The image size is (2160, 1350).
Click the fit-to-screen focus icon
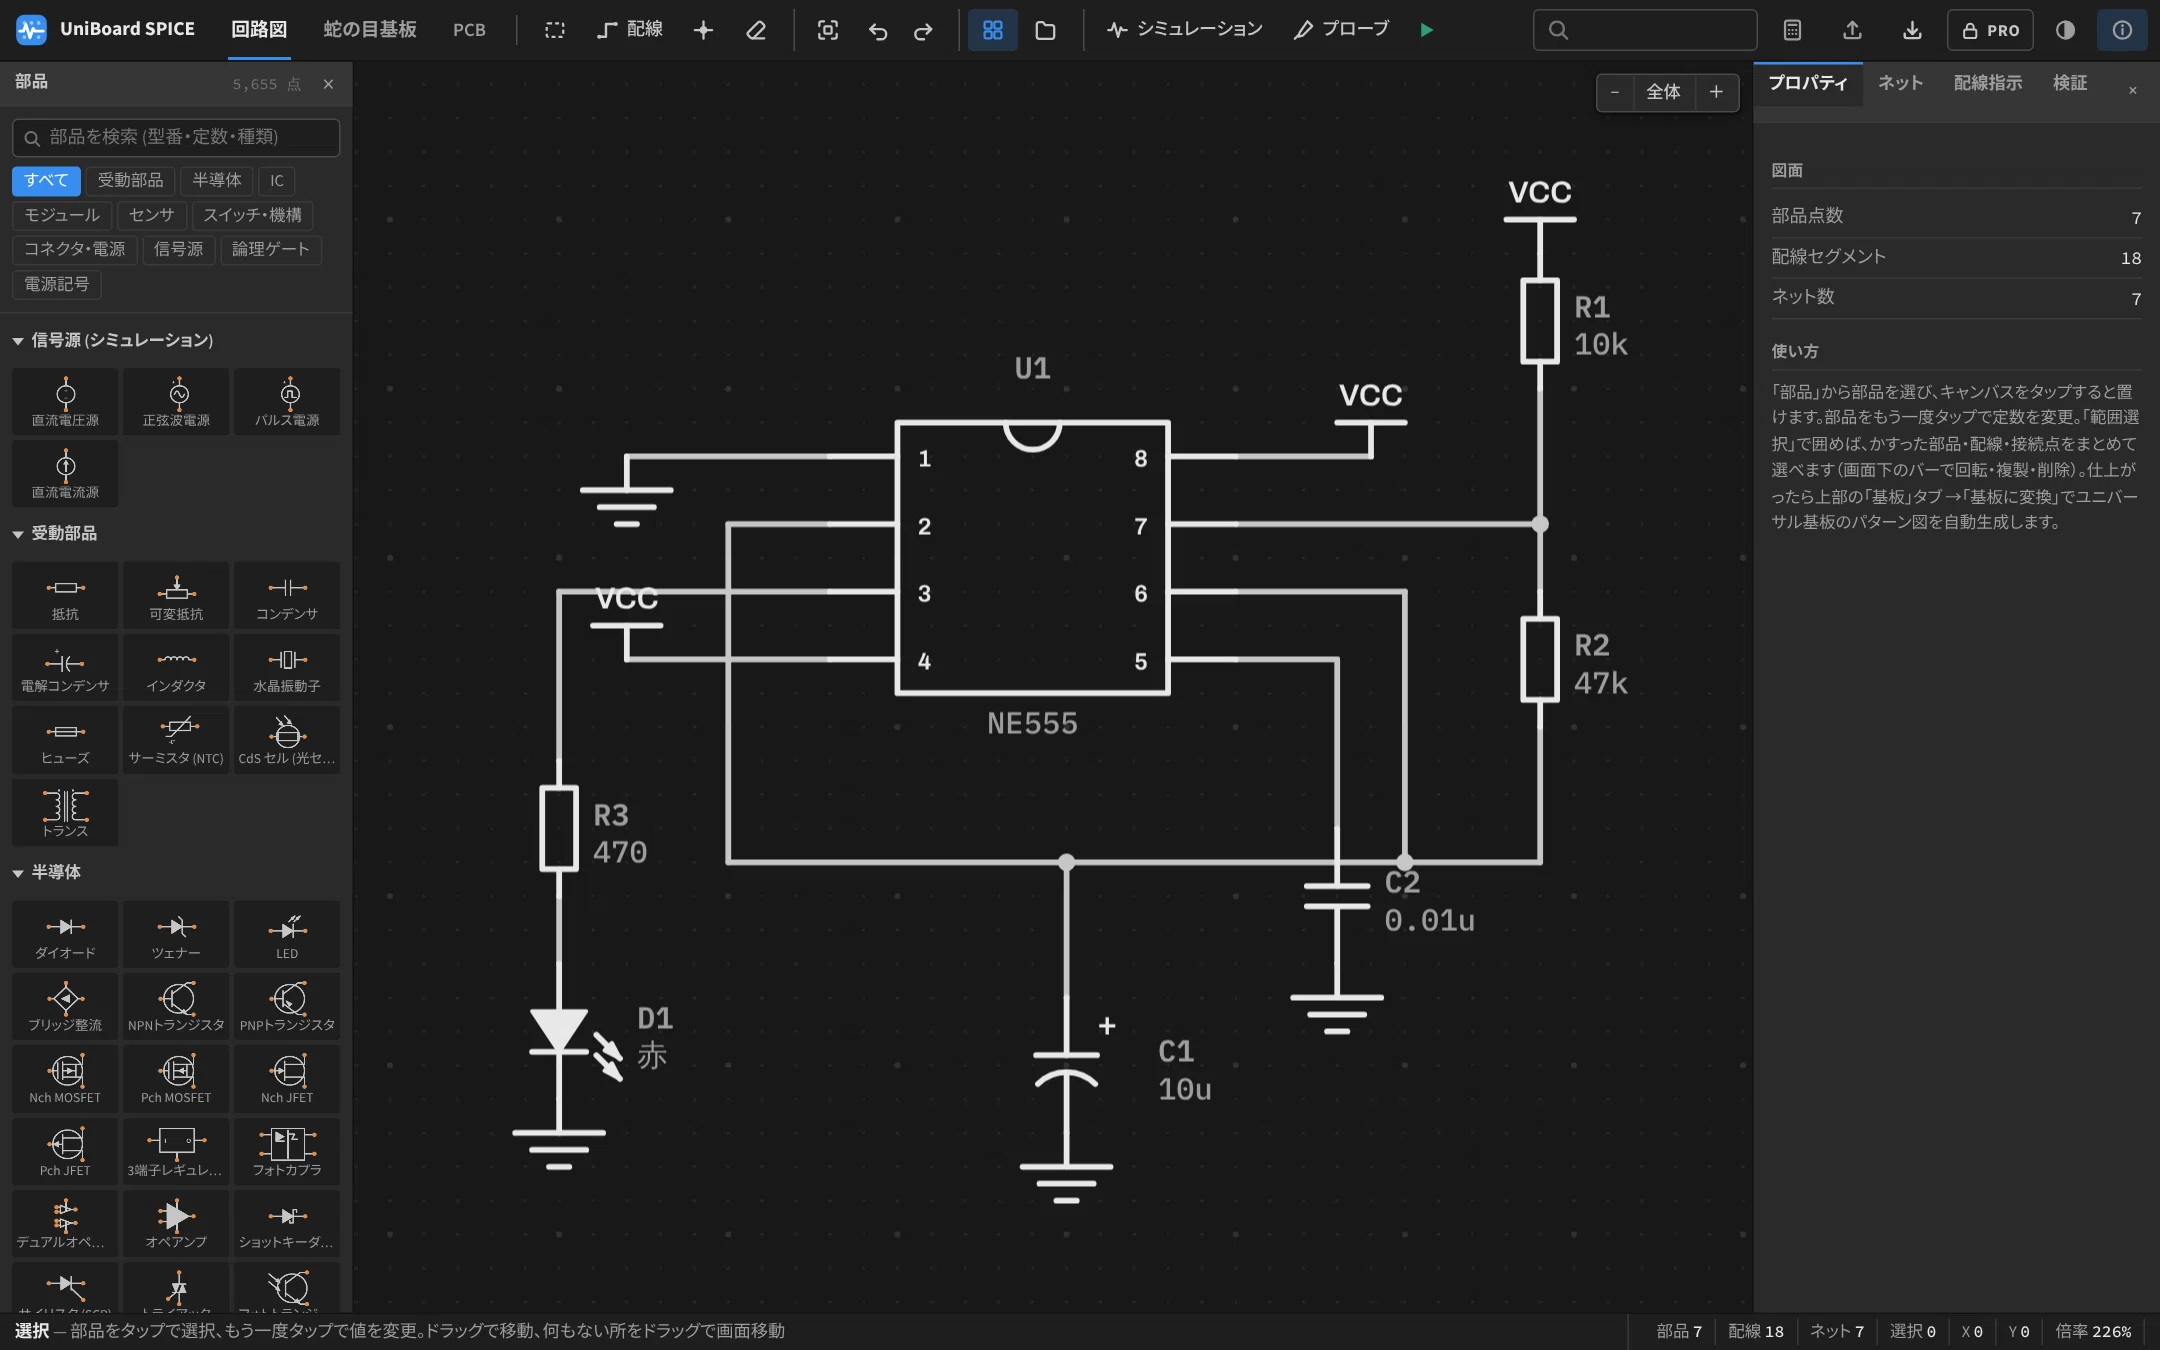828,30
